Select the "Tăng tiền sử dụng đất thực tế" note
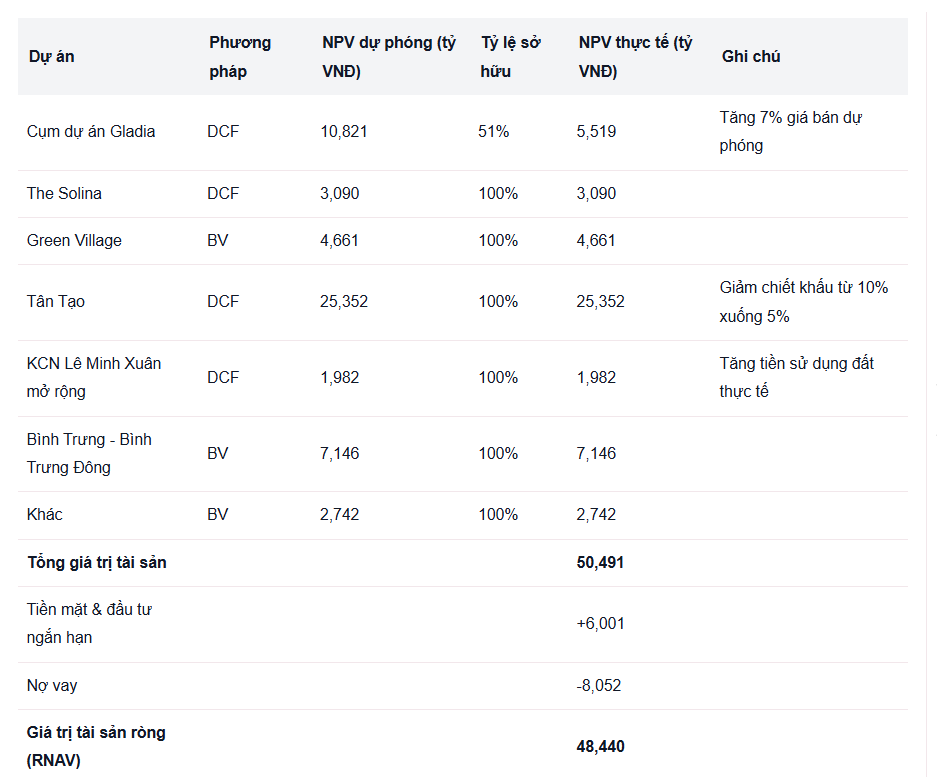The height and width of the screenshot is (782, 937). 796,378
